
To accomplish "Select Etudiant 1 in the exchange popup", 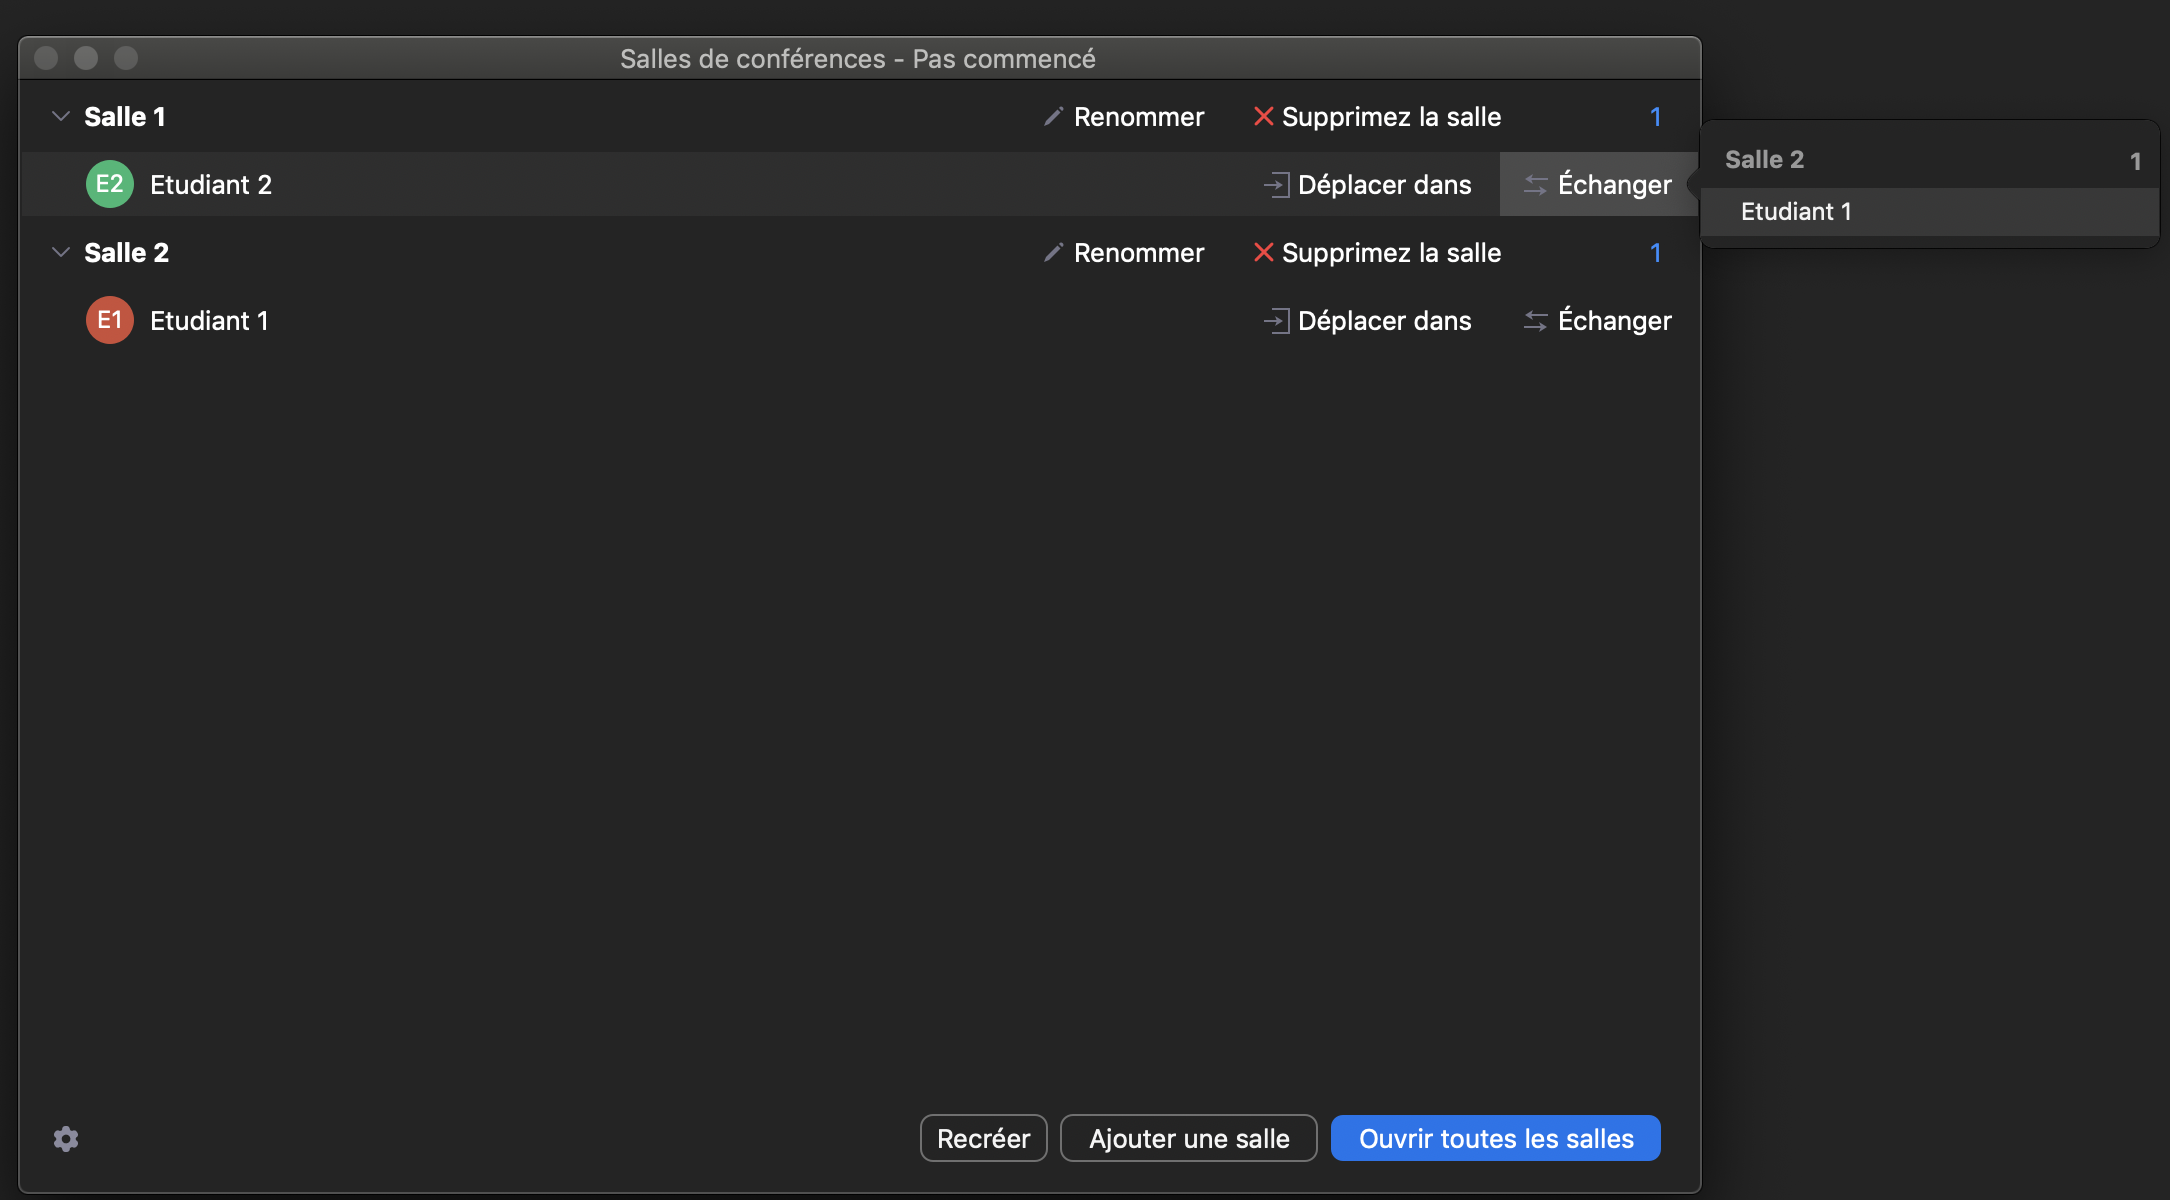I will coord(1796,212).
